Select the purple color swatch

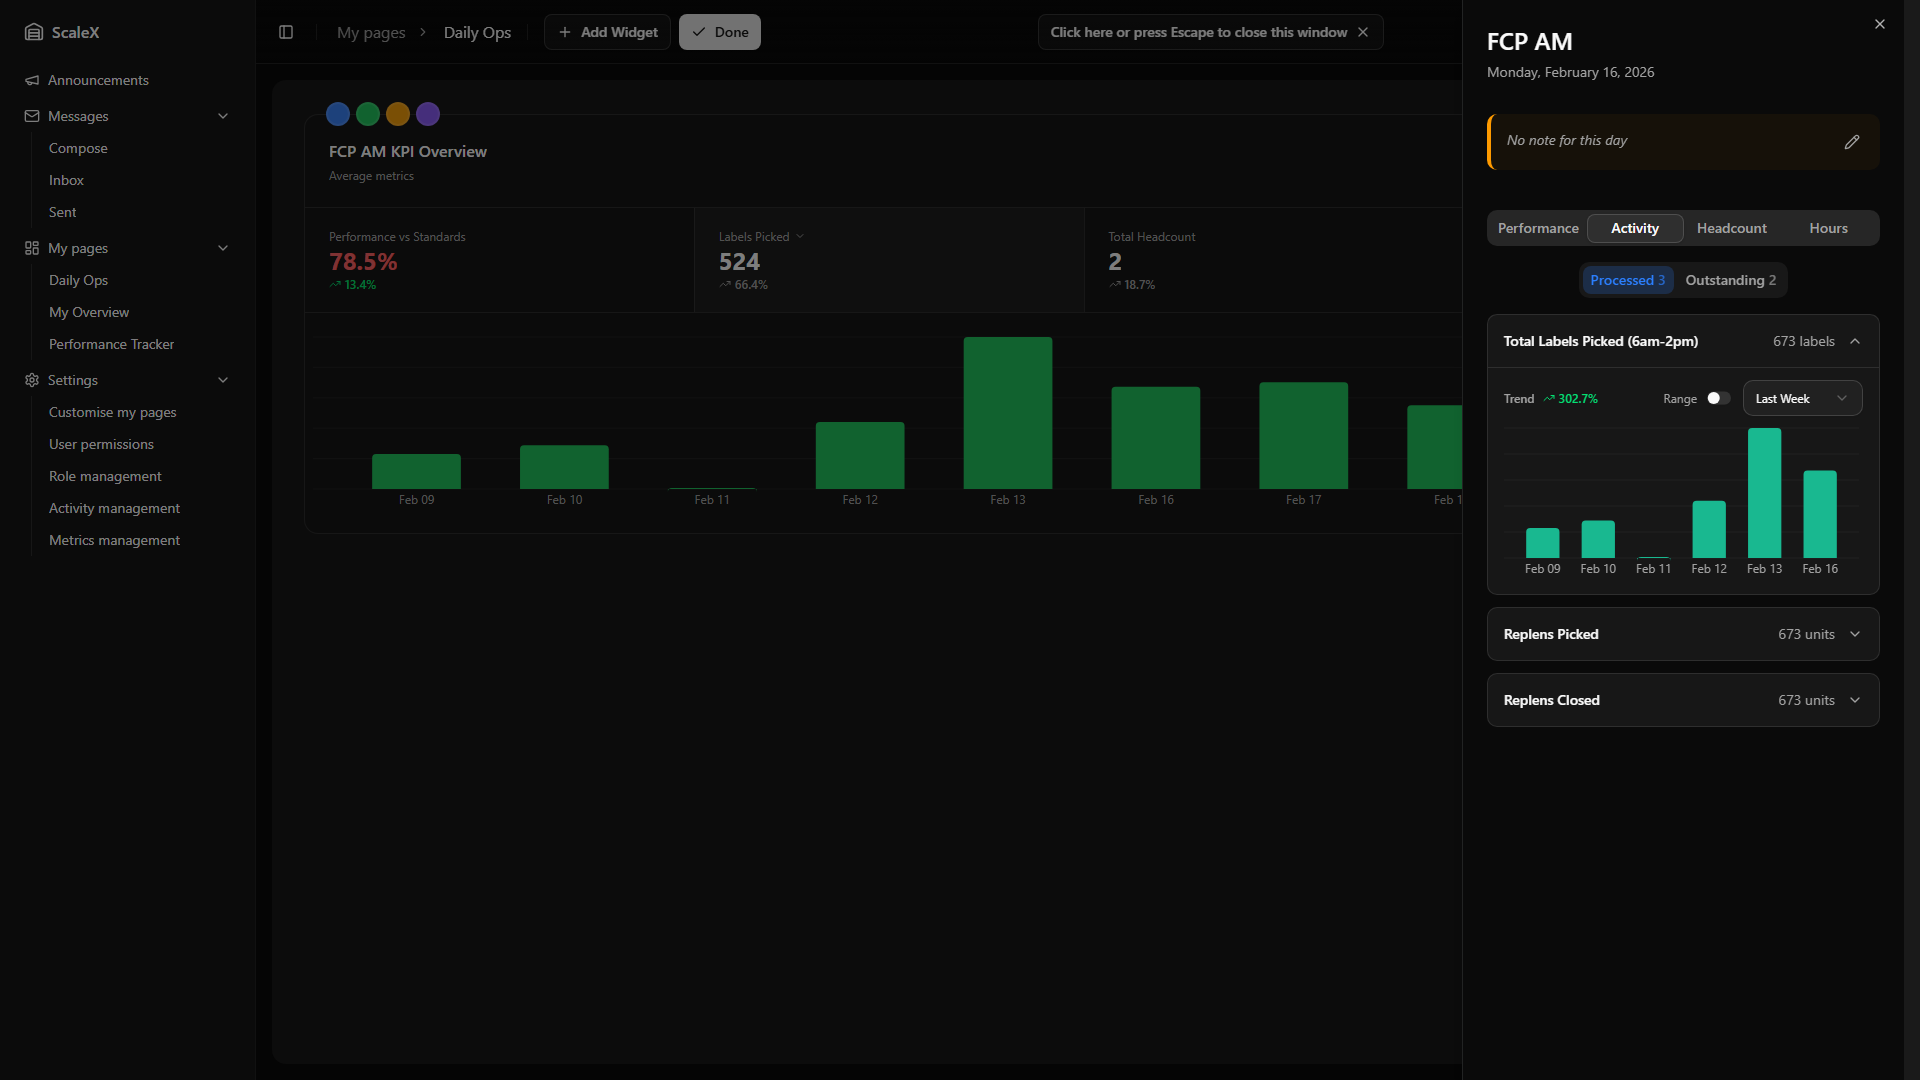click(428, 114)
